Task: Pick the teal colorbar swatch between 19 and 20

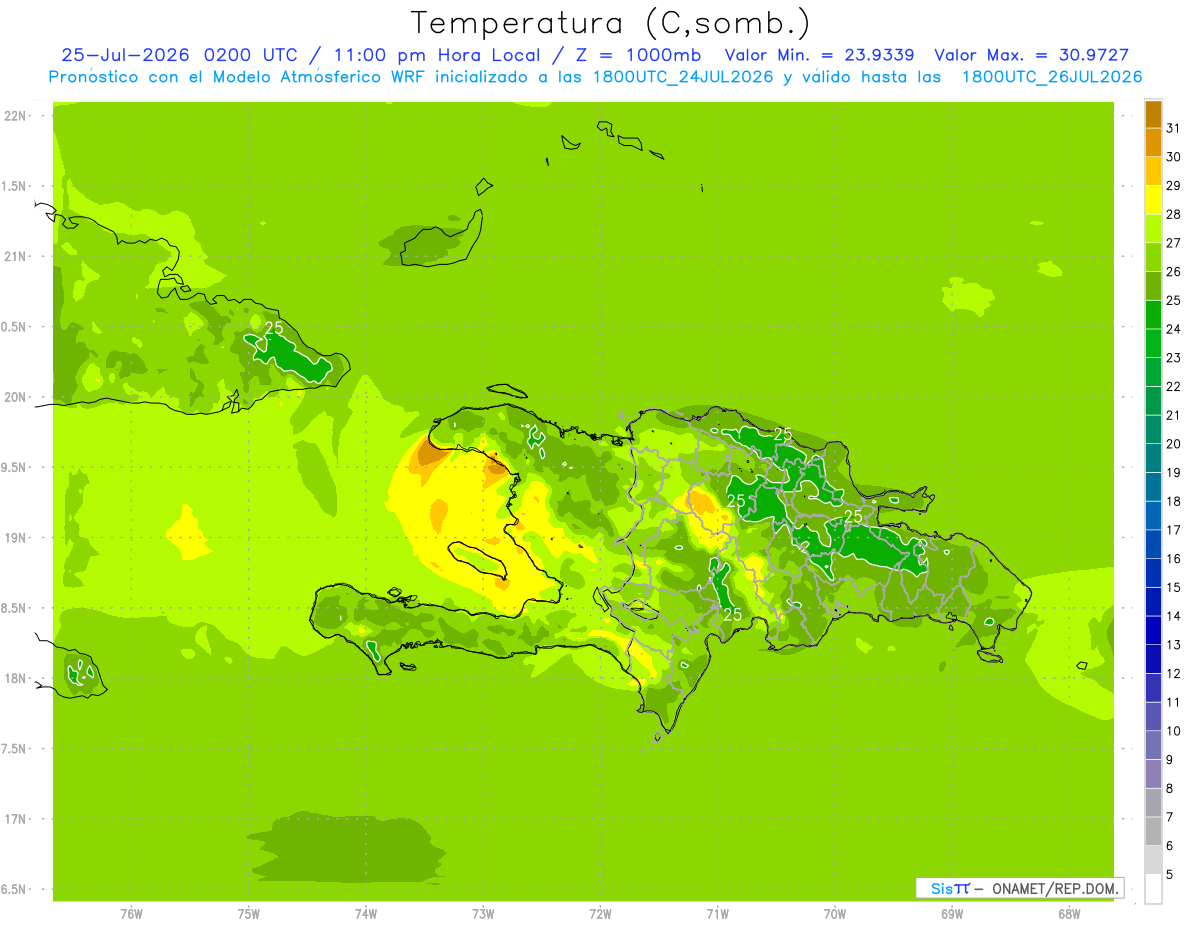Action: 1153,458
